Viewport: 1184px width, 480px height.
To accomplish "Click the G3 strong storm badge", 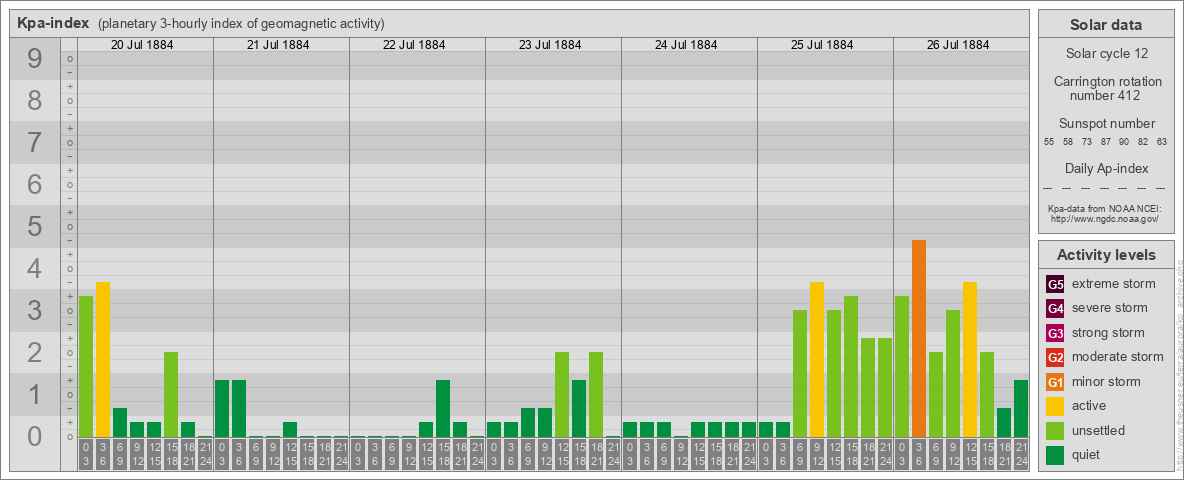I will (x=1055, y=333).
